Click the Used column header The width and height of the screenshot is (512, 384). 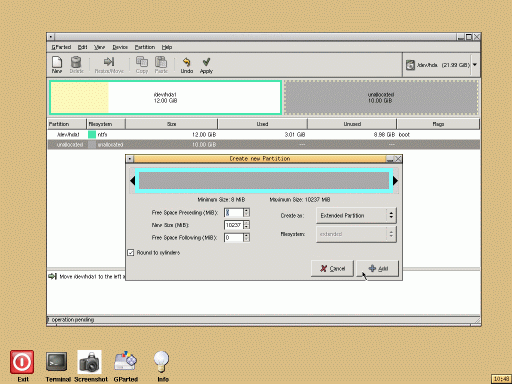point(262,124)
